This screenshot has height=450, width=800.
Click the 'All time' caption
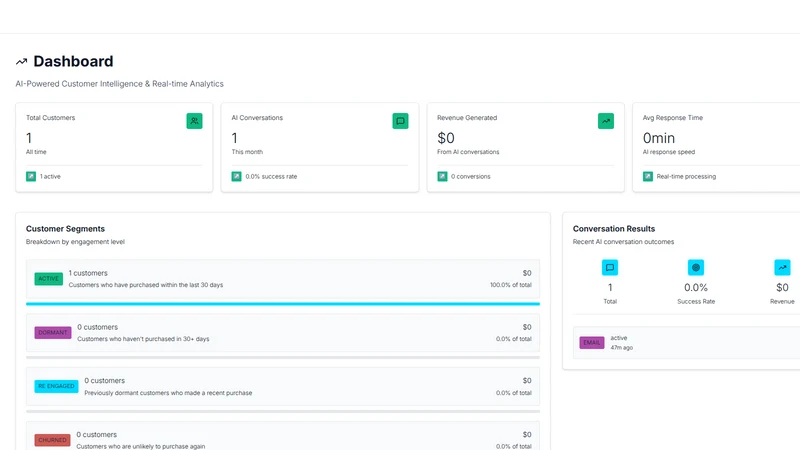pos(36,152)
